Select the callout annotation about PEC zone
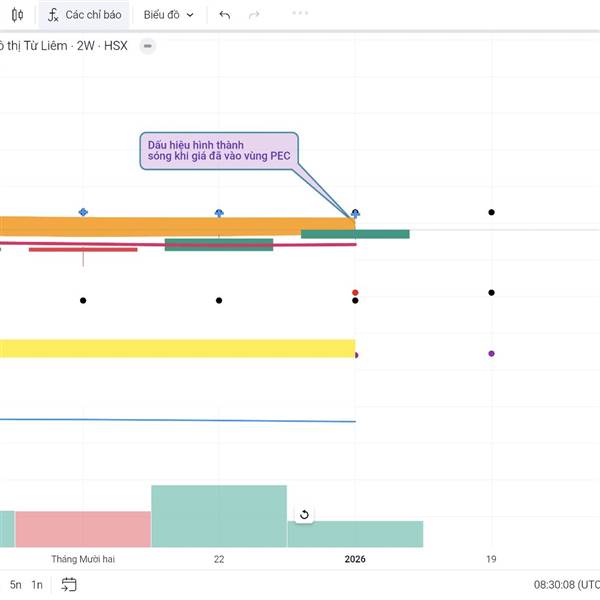The height and width of the screenshot is (600, 600). (x=219, y=151)
